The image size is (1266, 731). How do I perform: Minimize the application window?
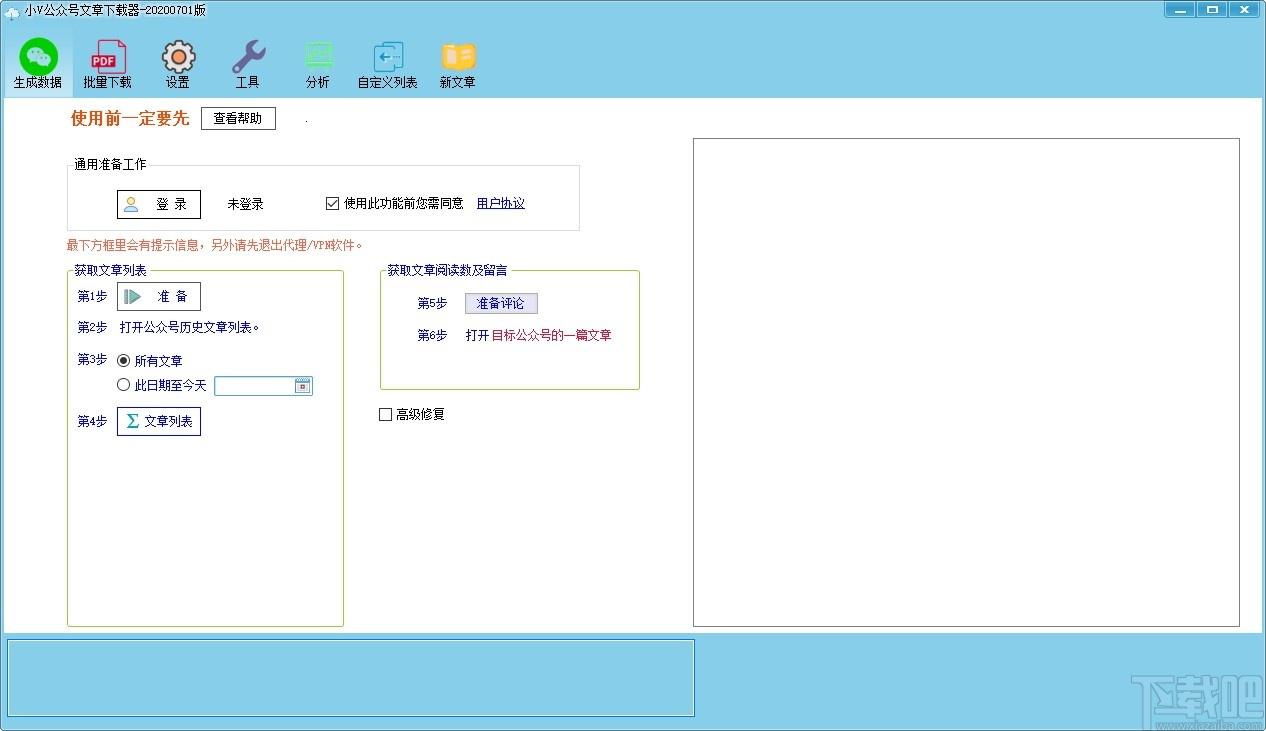[1180, 9]
